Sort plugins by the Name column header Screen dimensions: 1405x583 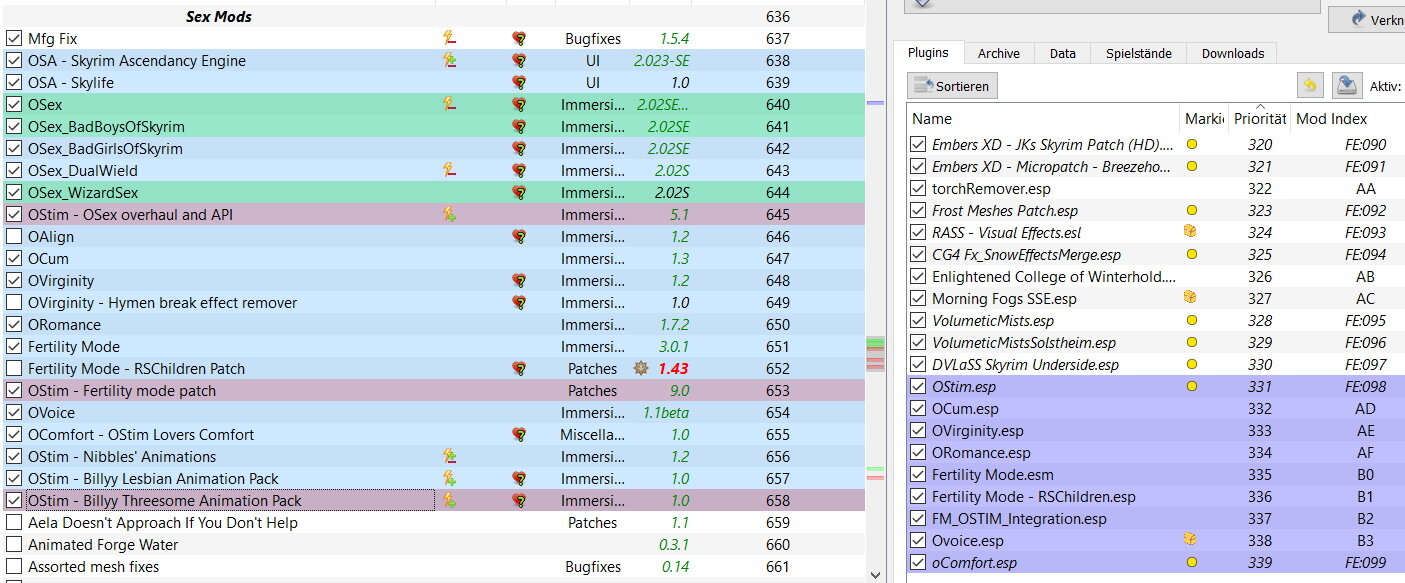click(1043, 119)
